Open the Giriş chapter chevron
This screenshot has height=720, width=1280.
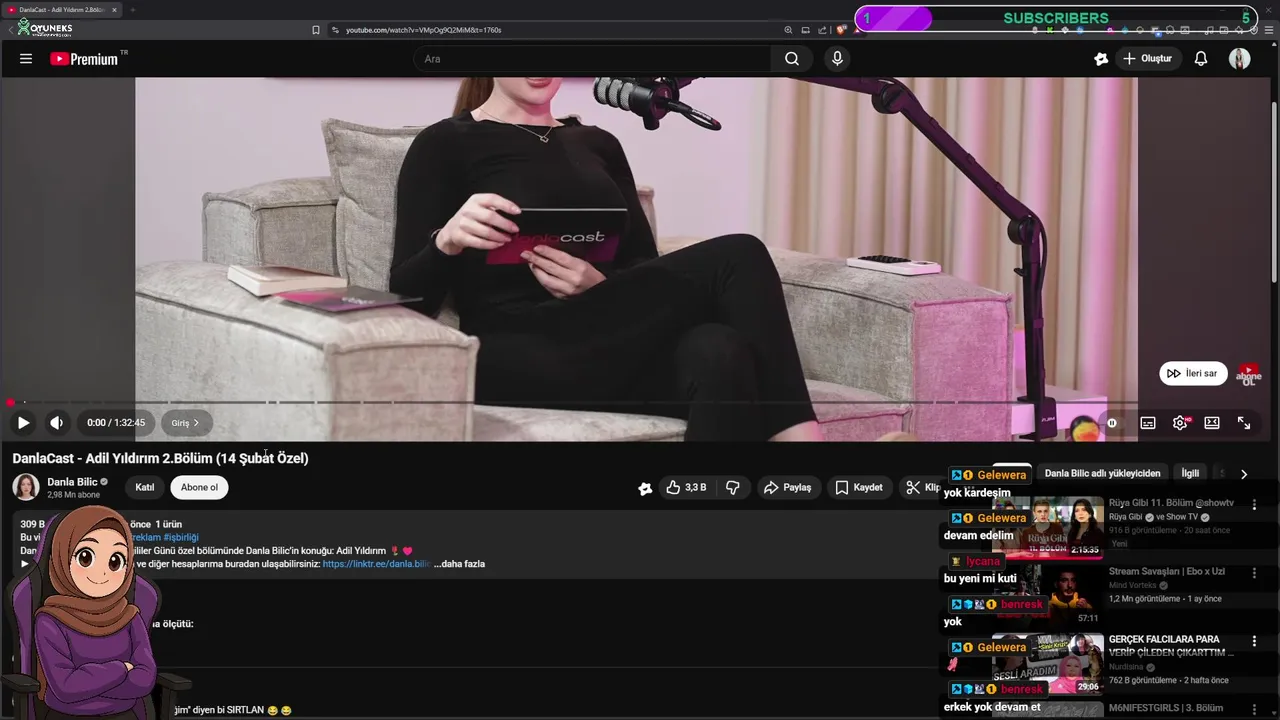click(185, 423)
